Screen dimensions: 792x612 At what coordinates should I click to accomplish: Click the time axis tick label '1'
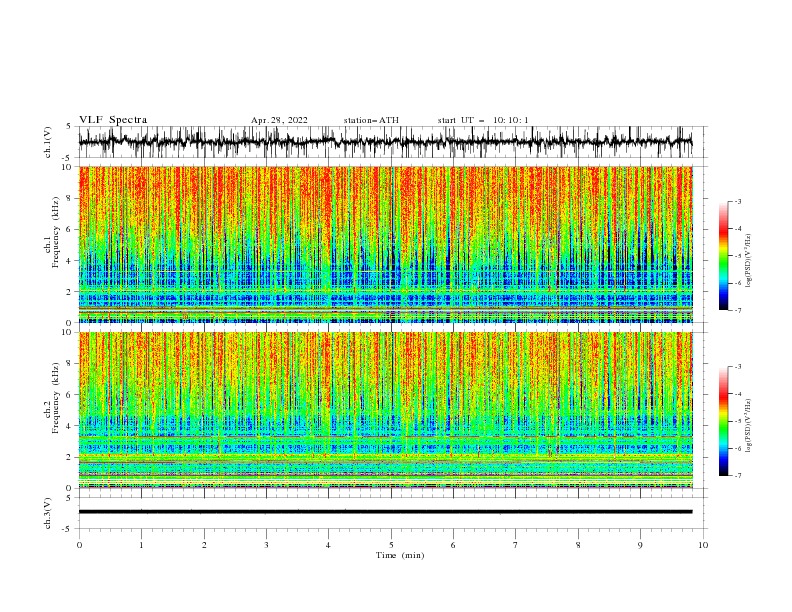(x=141, y=545)
